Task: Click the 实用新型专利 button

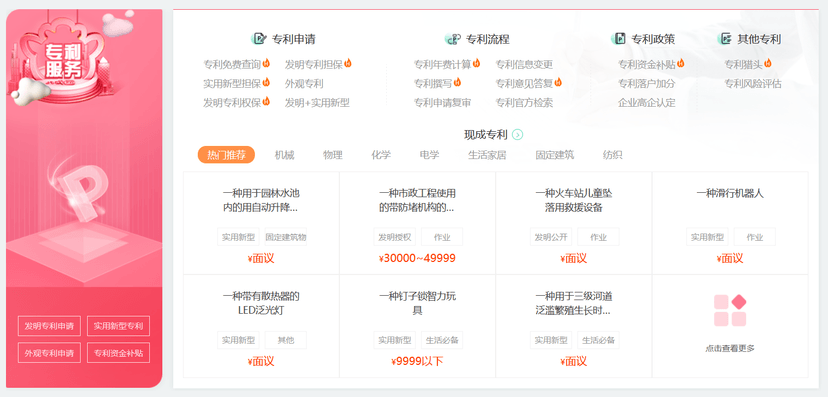Action: coord(118,326)
